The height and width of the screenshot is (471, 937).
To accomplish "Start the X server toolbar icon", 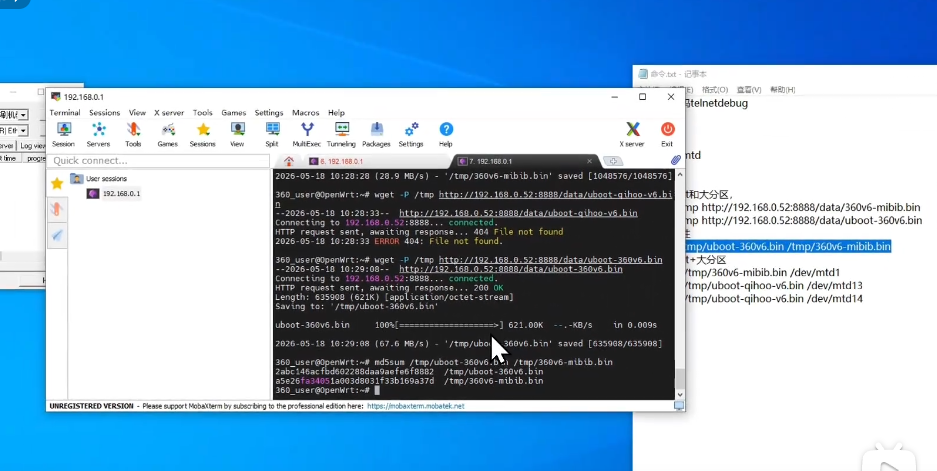I will click(632, 134).
